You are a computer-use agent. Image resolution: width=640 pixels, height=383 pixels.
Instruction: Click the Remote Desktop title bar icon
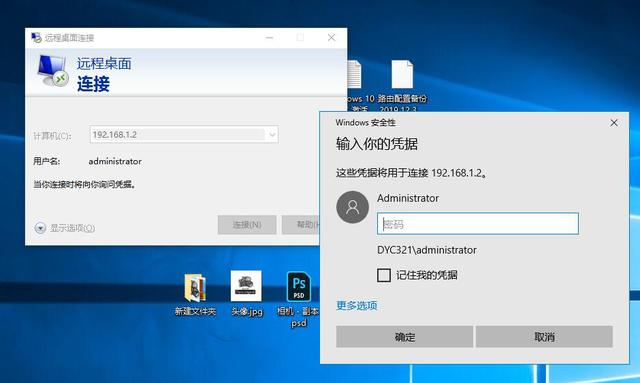coord(36,38)
